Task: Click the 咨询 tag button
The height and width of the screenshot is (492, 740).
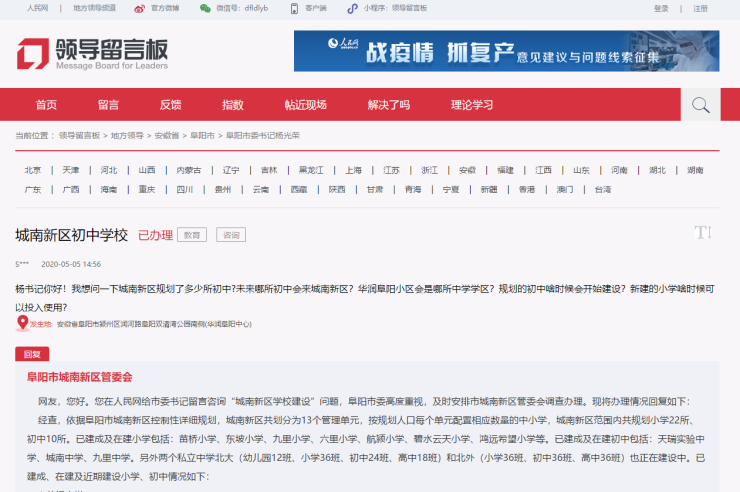Action: [231, 235]
